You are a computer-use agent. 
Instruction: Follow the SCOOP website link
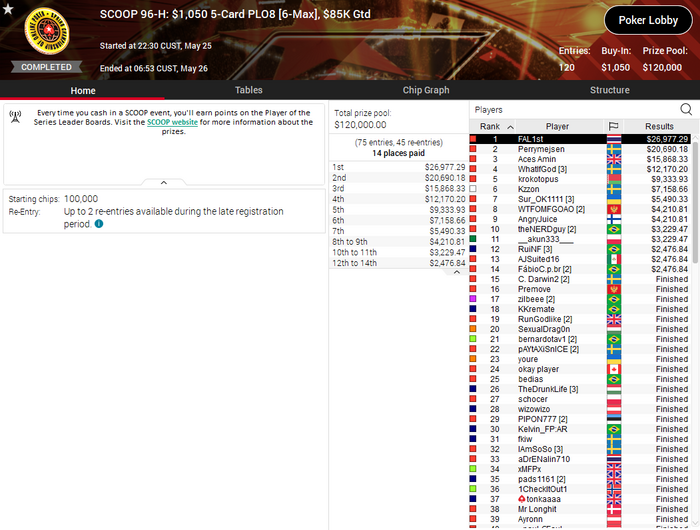(172, 122)
